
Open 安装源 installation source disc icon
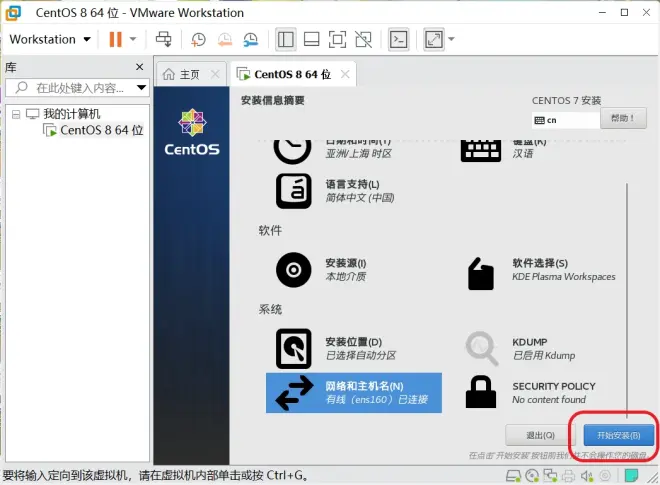tap(293, 270)
